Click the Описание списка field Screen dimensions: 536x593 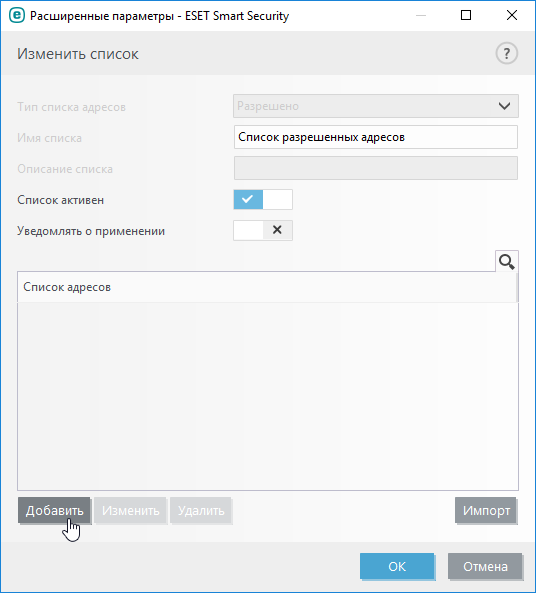point(376,168)
